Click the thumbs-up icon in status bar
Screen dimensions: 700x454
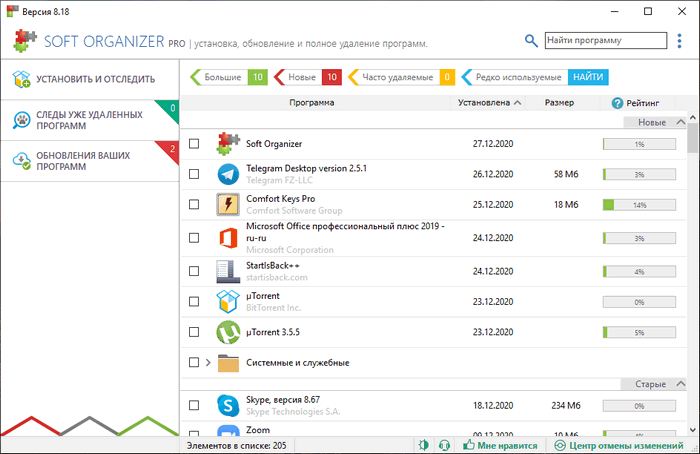pyautogui.click(x=469, y=445)
